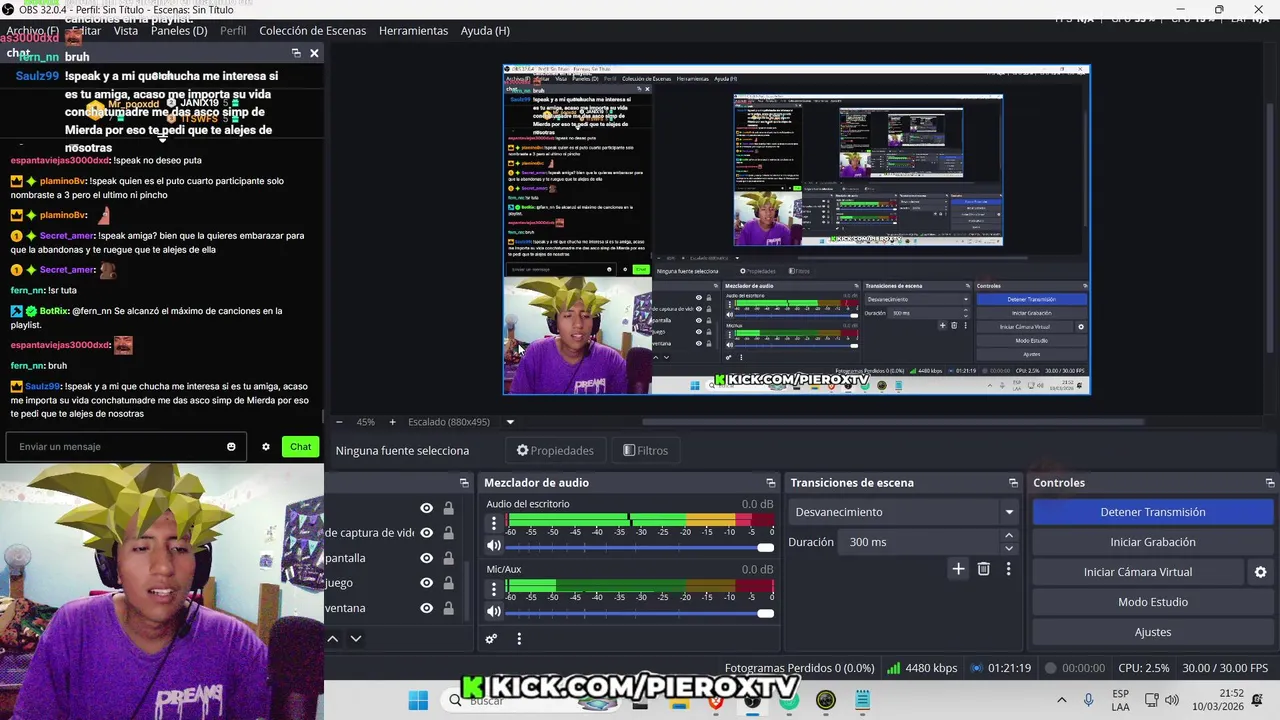Adjust Mic/Aux volume slider
Screen dimensions: 1280x720
[639, 612]
